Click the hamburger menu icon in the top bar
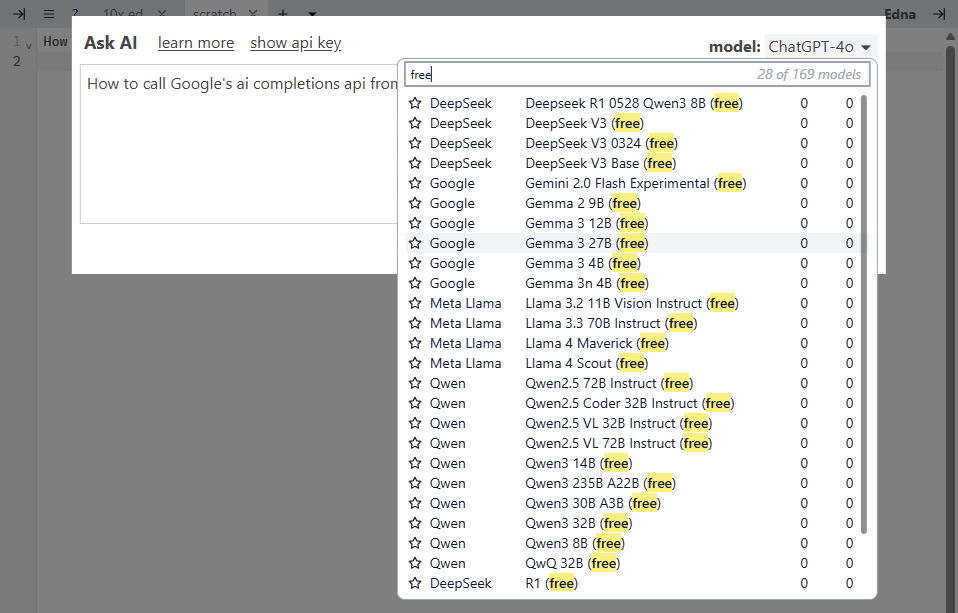The width and height of the screenshot is (958, 613). (49, 13)
